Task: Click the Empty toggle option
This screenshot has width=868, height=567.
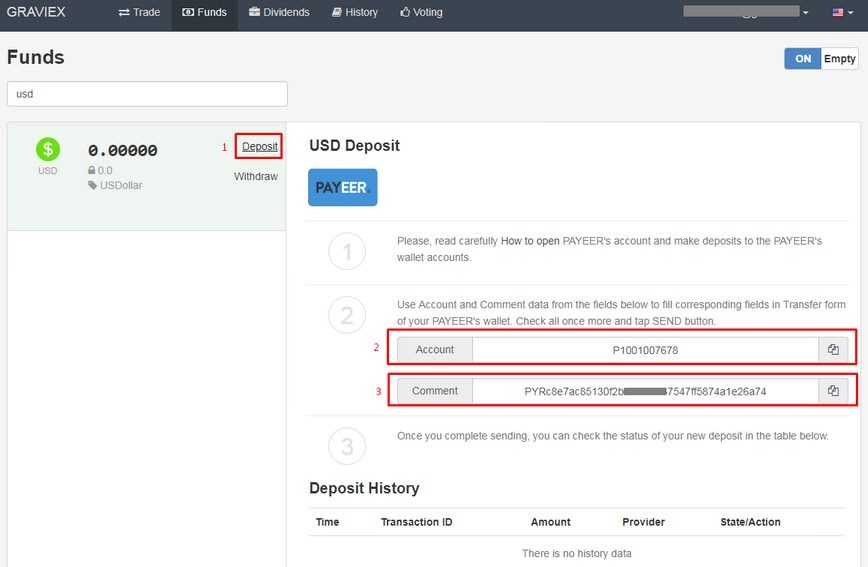Action: point(839,59)
